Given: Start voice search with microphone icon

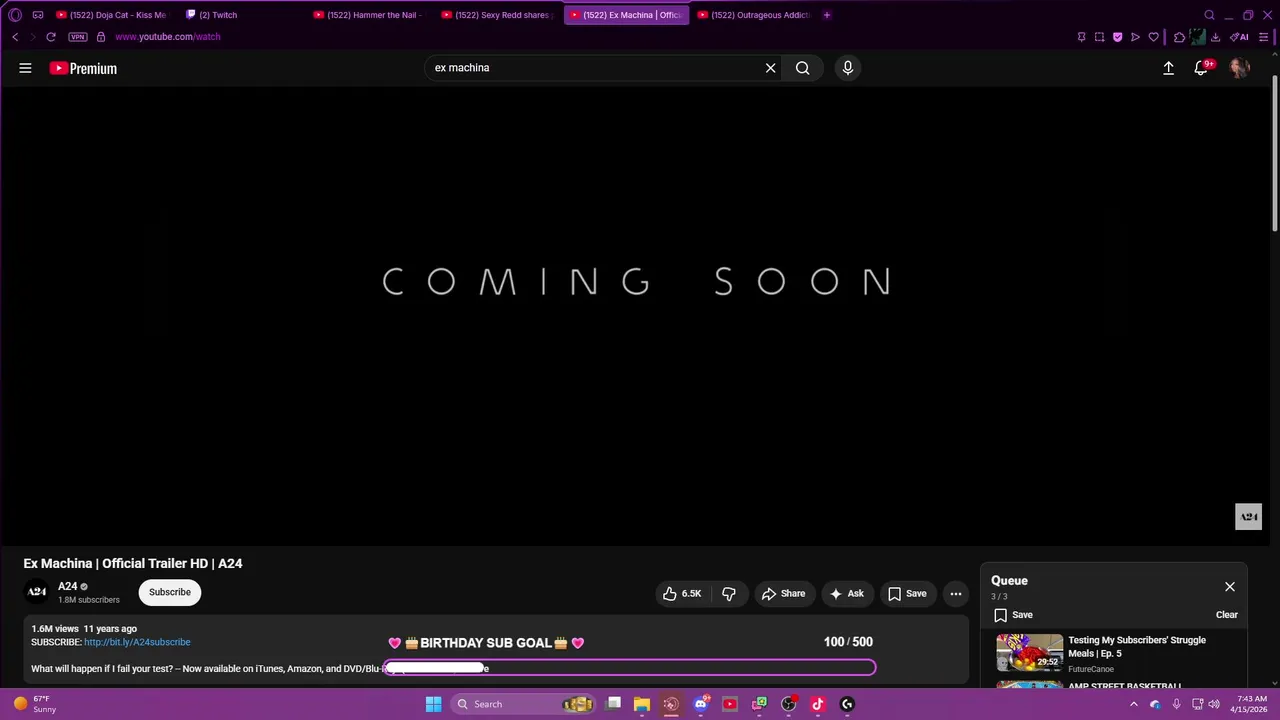Looking at the screenshot, I should tap(847, 68).
